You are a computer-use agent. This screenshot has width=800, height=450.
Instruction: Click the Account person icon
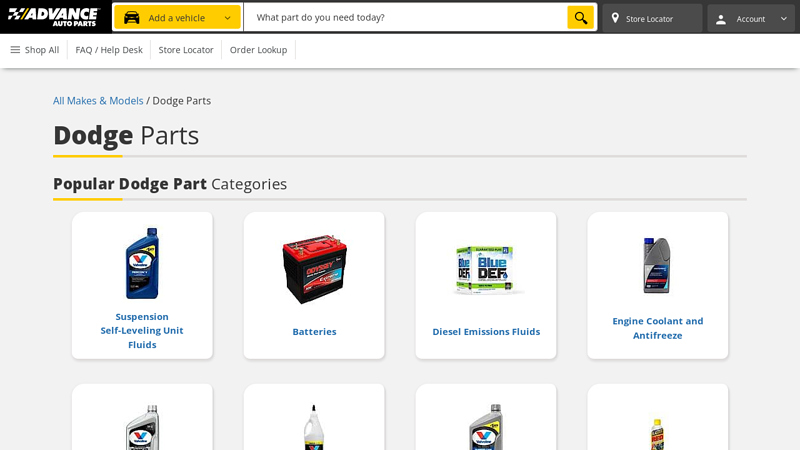[720, 19]
